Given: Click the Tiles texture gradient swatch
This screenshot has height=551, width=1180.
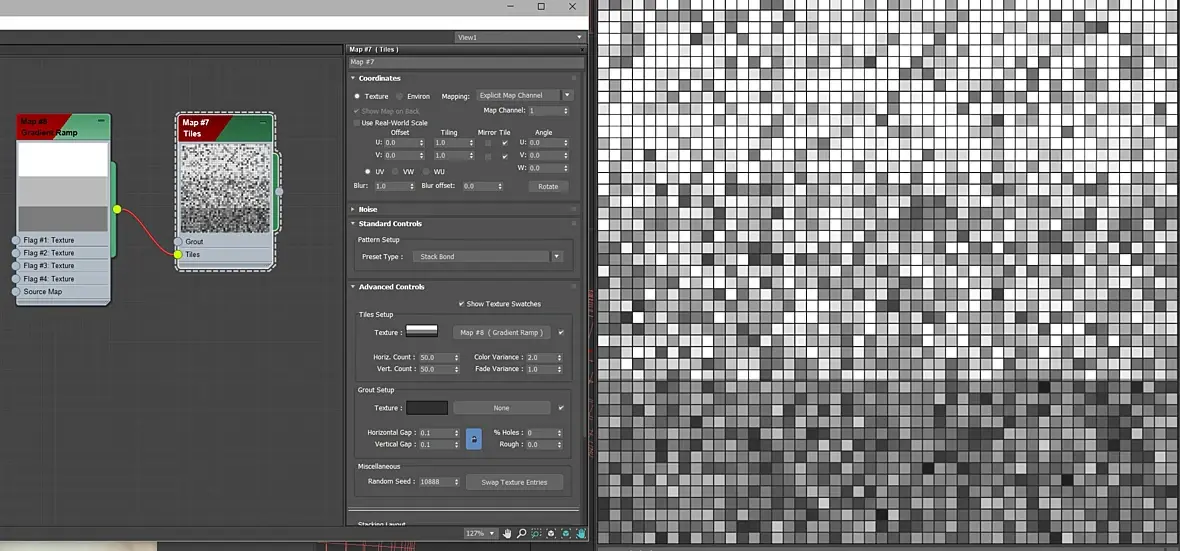Looking at the screenshot, I should [x=421, y=331].
